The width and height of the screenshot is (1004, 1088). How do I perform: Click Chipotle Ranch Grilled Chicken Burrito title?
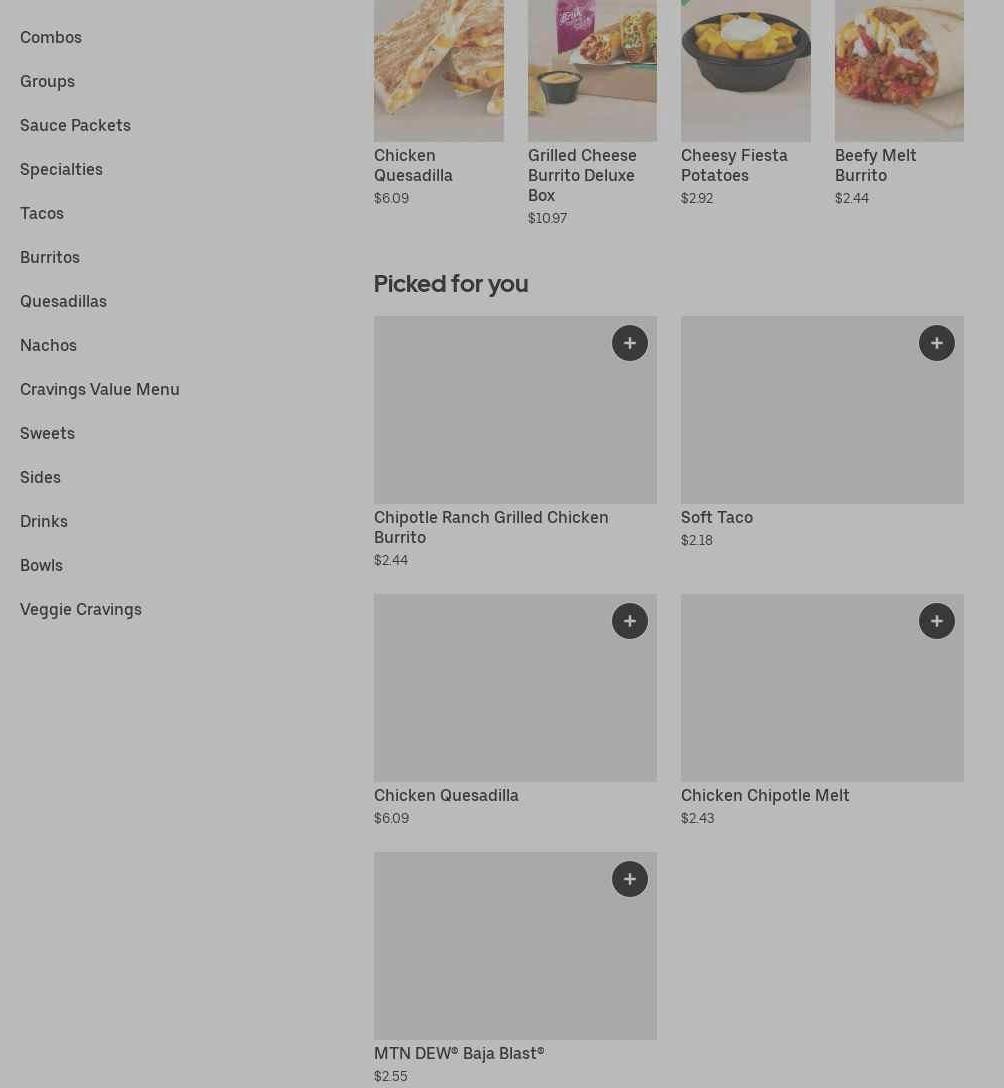click(491, 527)
